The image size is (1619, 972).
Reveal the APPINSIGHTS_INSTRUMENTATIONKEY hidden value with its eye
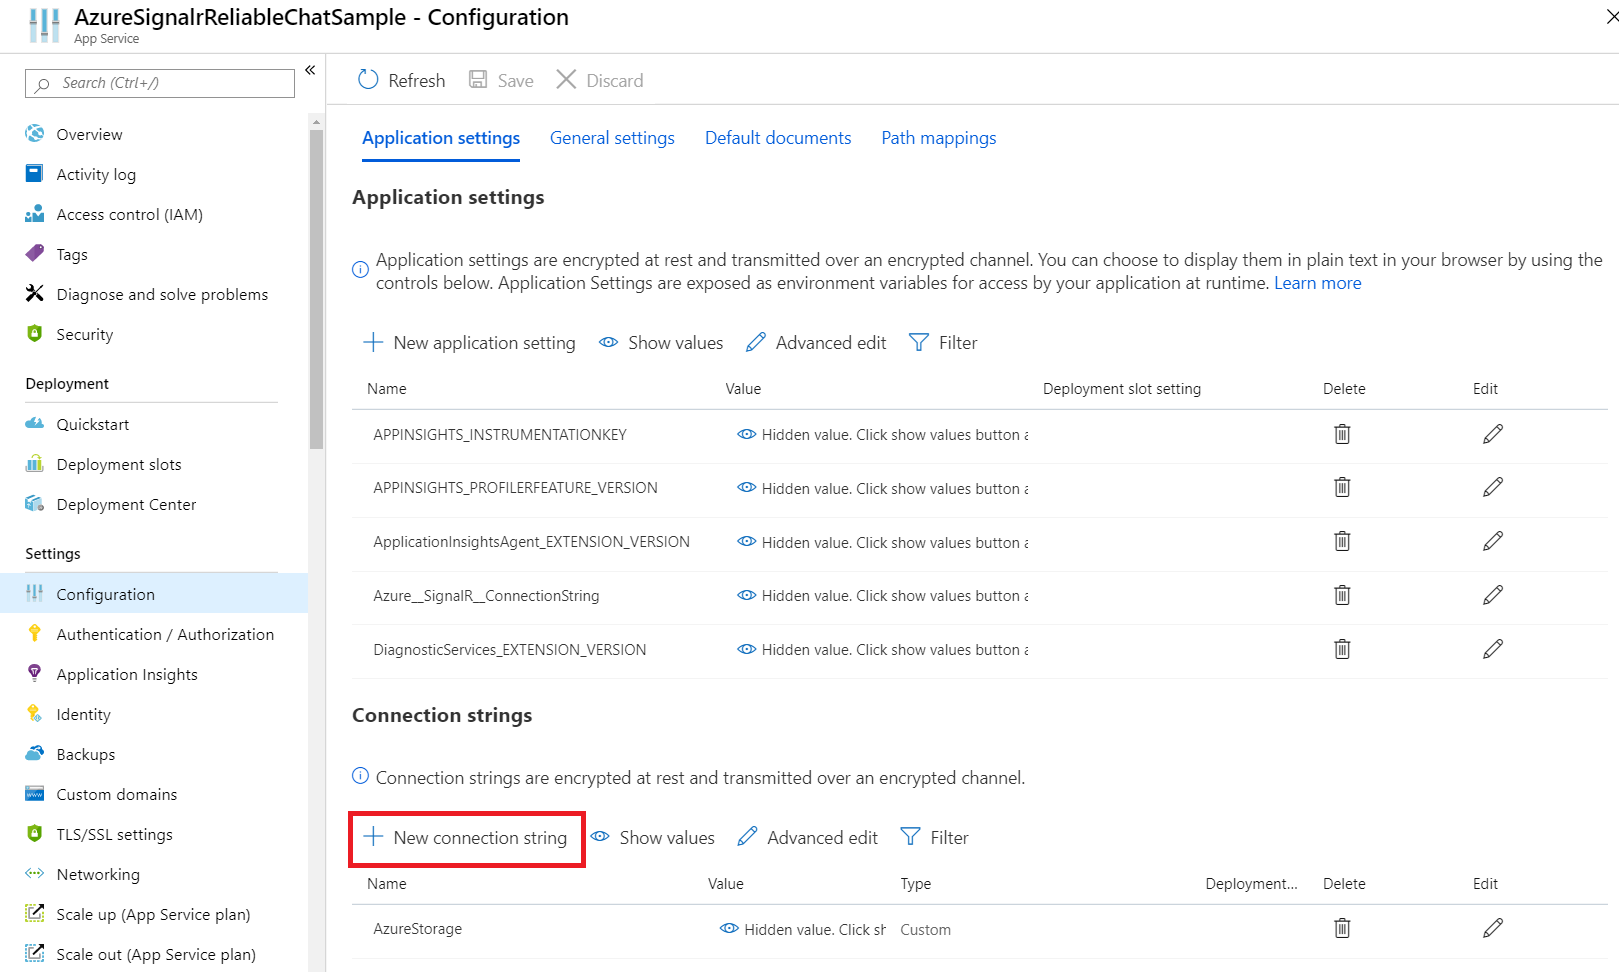pyautogui.click(x=746, y=434)
